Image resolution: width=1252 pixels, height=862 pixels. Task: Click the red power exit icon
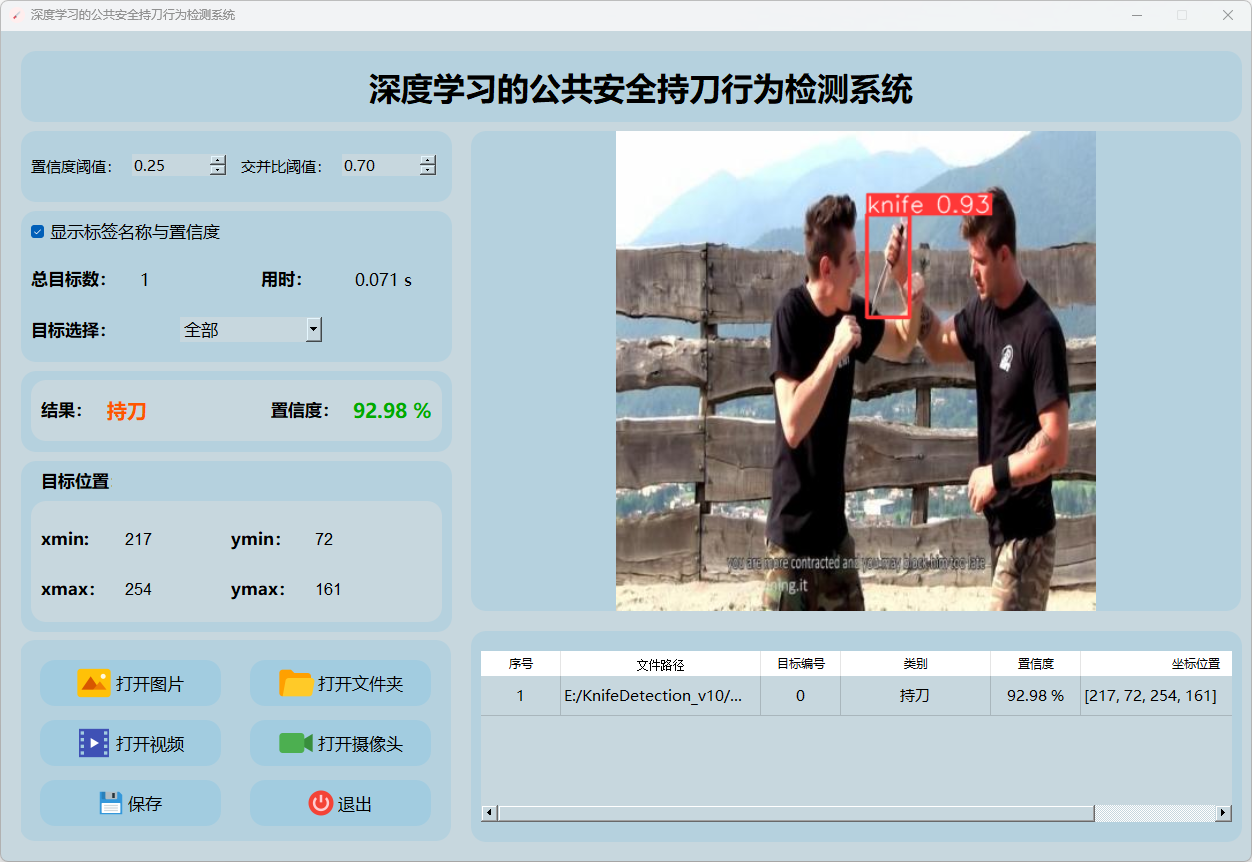tap(320, 803)
